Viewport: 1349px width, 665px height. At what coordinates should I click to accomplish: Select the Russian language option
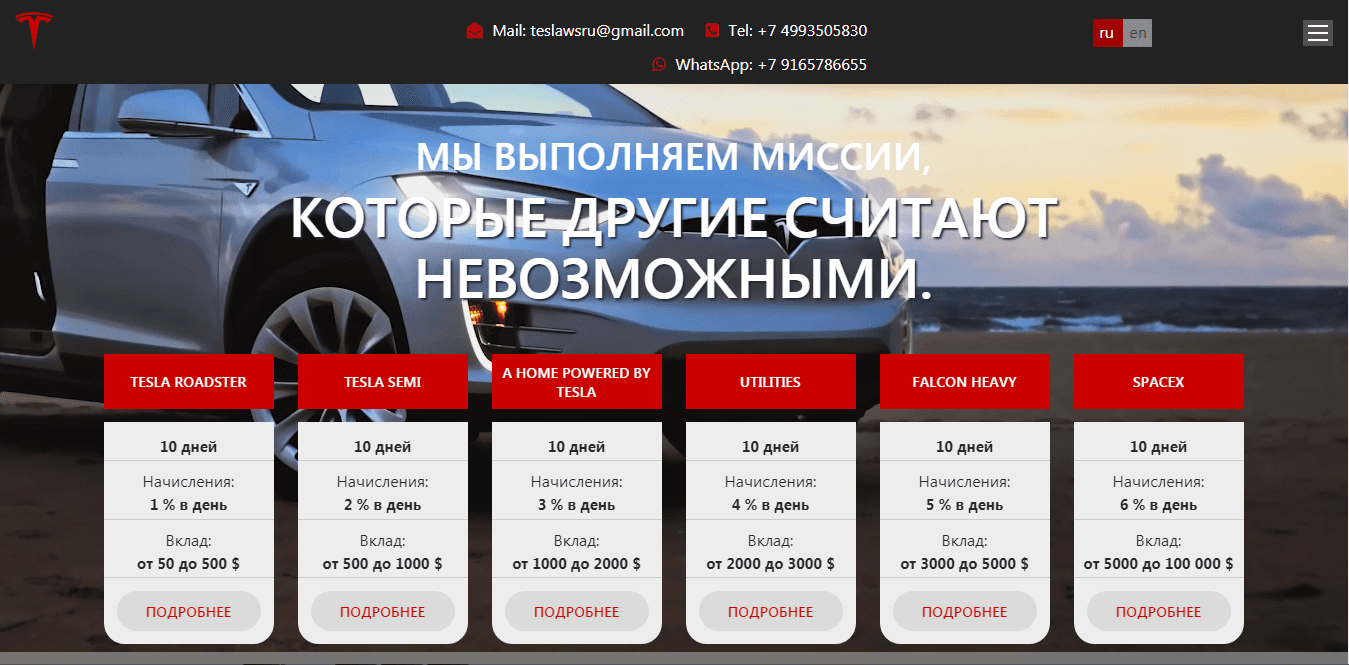point(1107,33)
